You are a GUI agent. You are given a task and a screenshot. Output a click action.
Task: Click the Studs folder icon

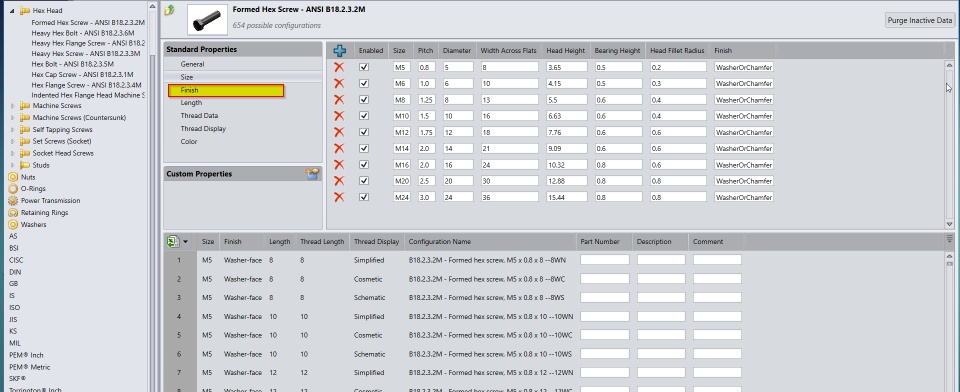[25, 165]
